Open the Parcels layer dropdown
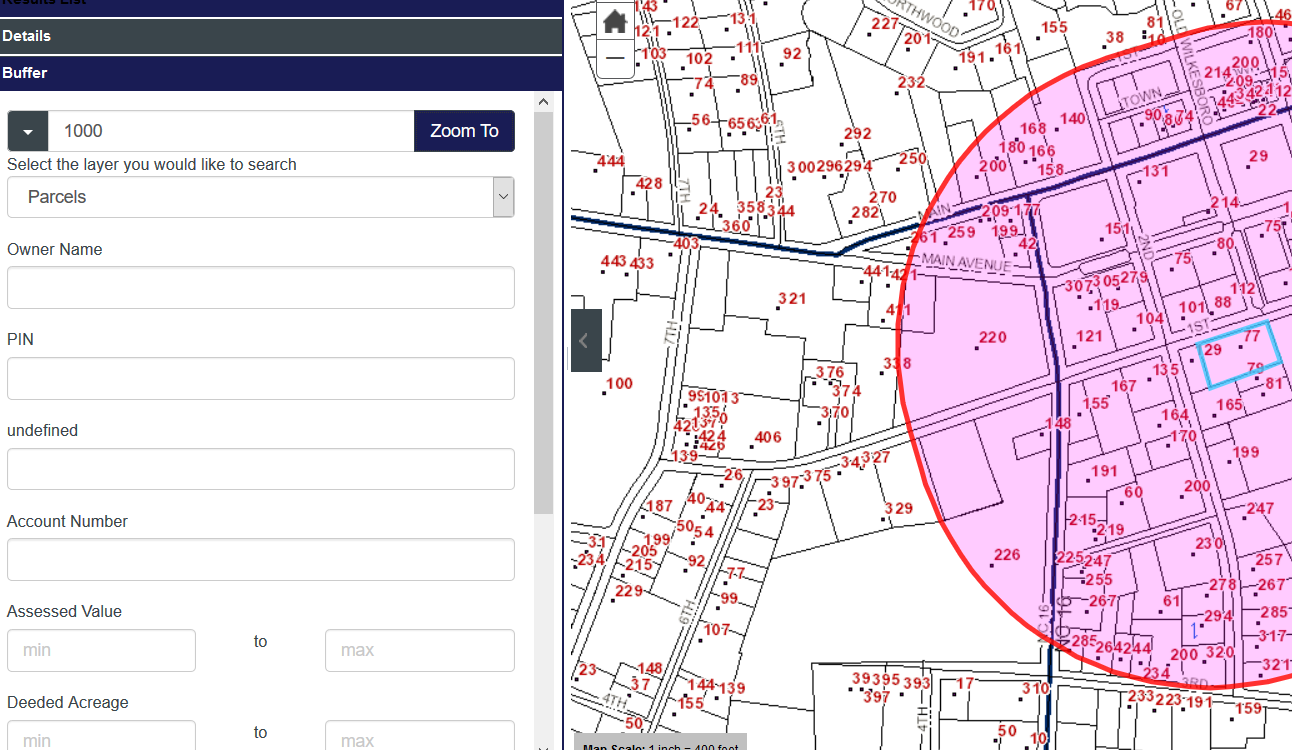 (261, 197)
